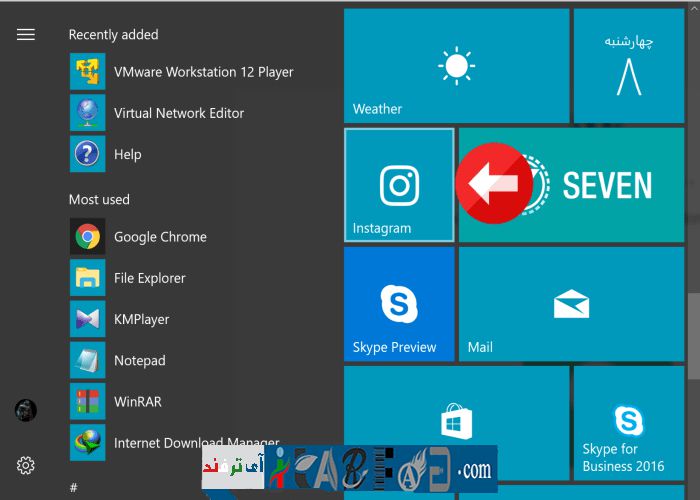Open the Weather tile

[456, 65]
